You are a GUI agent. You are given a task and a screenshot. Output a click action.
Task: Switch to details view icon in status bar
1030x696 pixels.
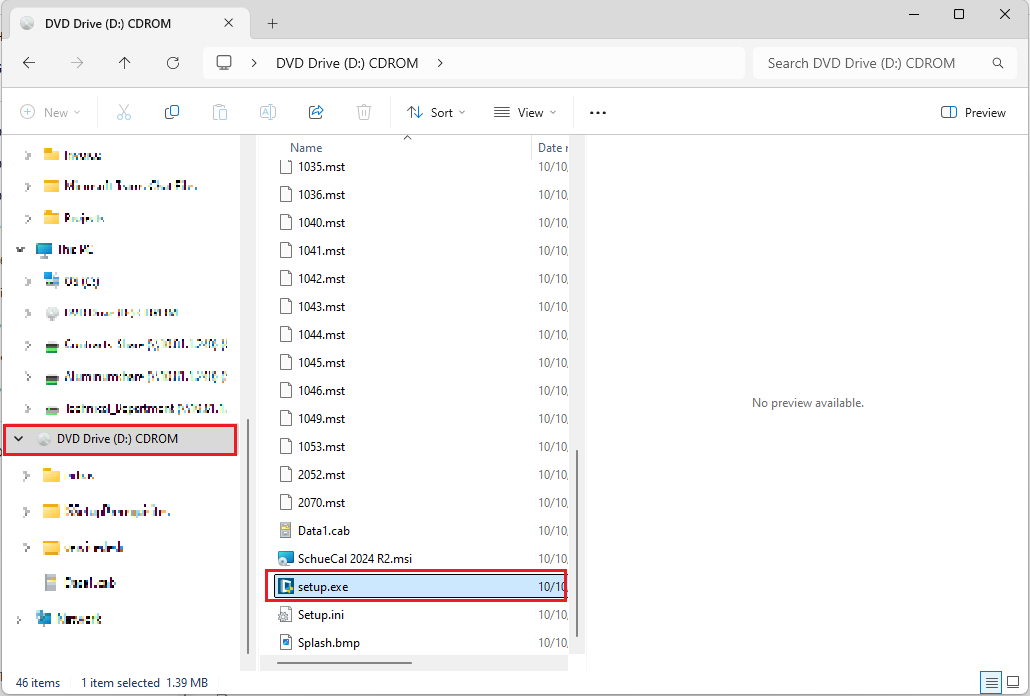pos(991,683)
